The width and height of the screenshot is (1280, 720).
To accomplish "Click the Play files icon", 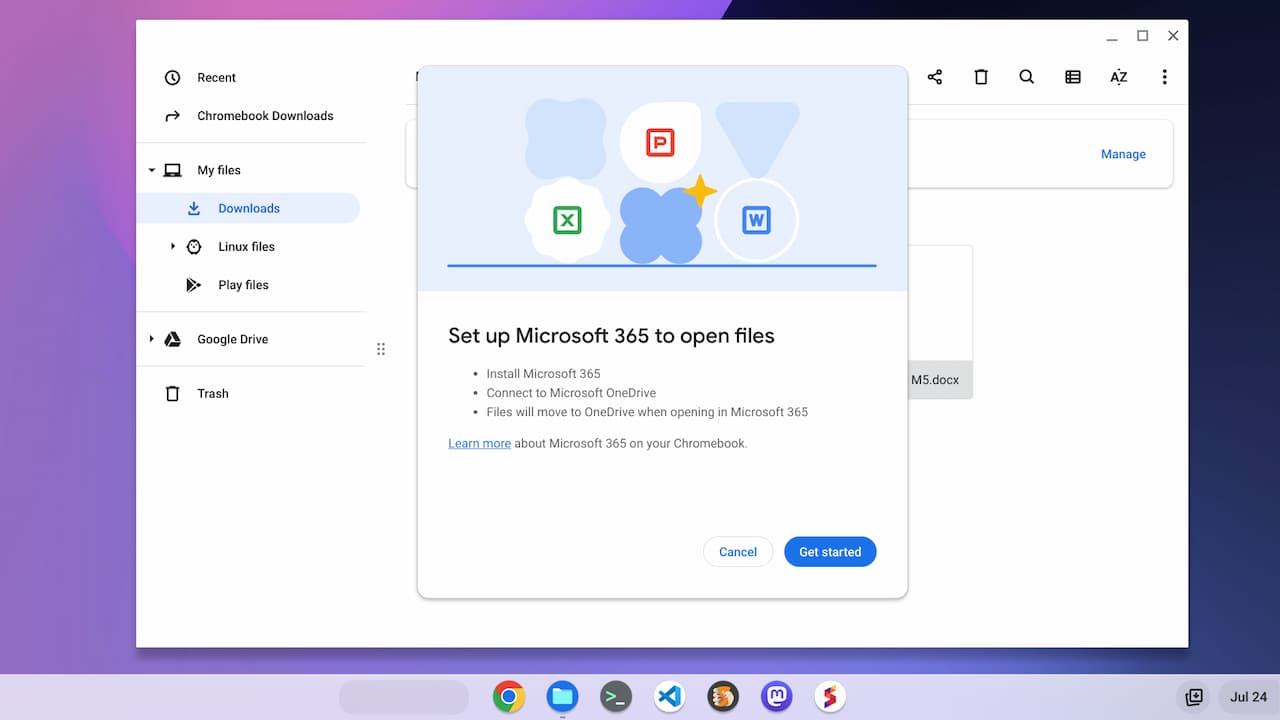I will 194,285.
